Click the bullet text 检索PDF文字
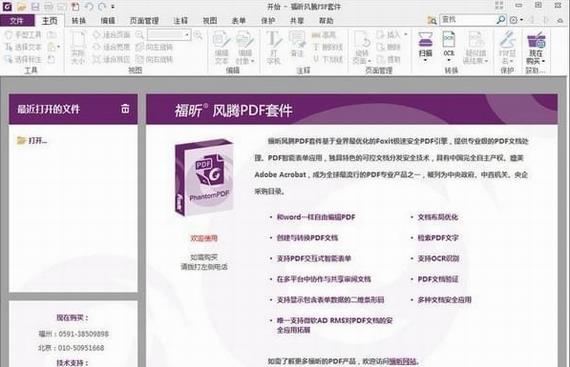This screenshot has height=367, width=570. (x=438, y=238)
